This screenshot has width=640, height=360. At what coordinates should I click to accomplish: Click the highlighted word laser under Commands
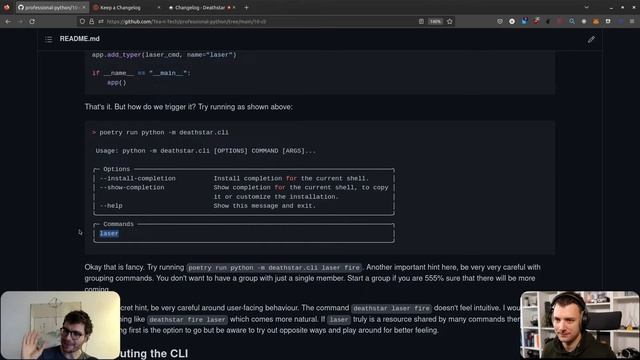pyautogui.click(x=109, y=233)
